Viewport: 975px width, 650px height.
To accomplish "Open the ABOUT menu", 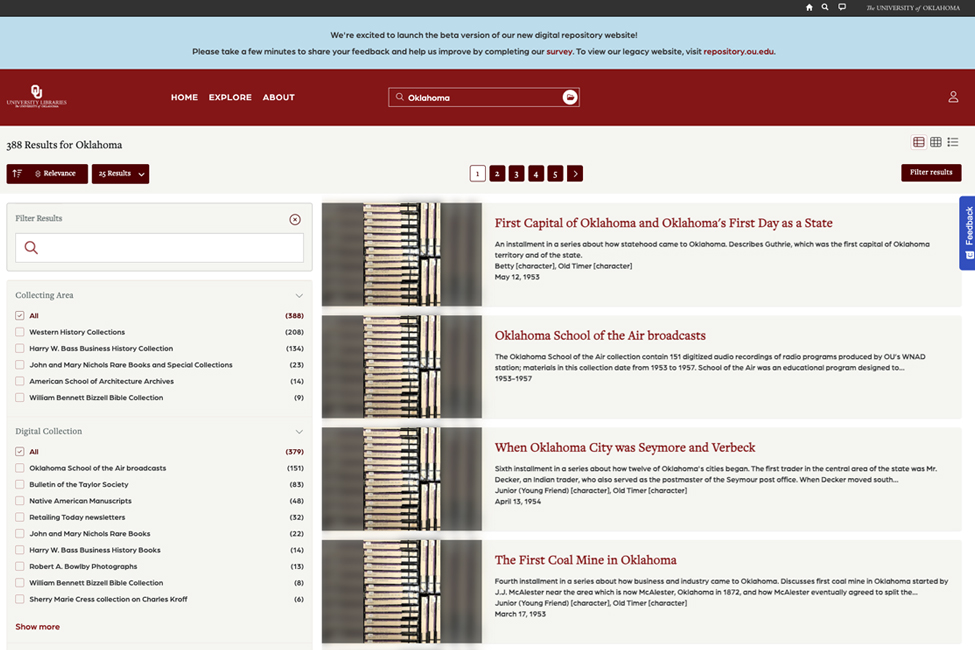I will tap(278, 97).
